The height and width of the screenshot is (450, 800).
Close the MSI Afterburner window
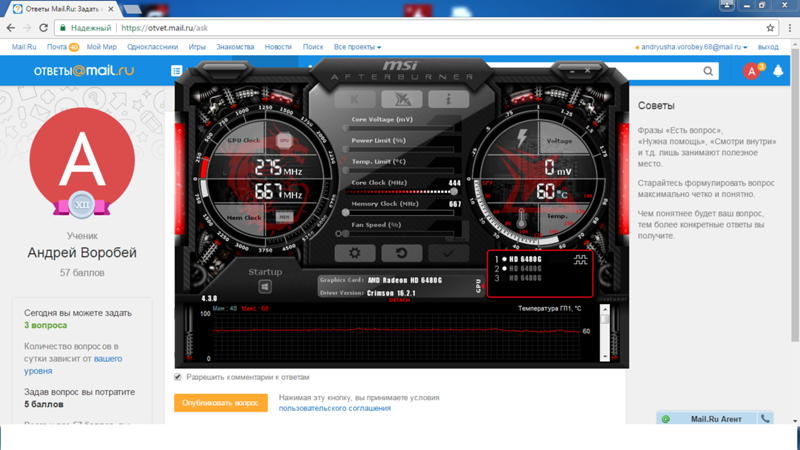point(587,71)
